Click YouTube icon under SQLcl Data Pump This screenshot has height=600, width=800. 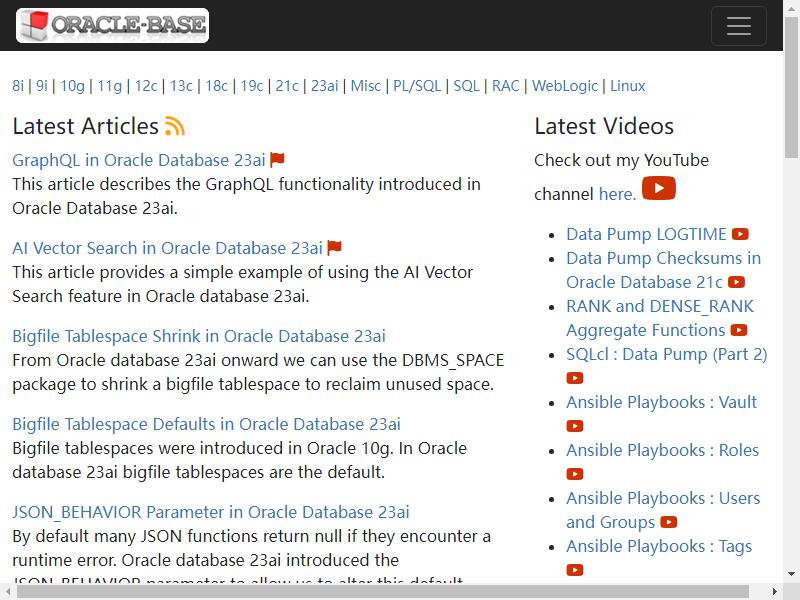point(574,378)
